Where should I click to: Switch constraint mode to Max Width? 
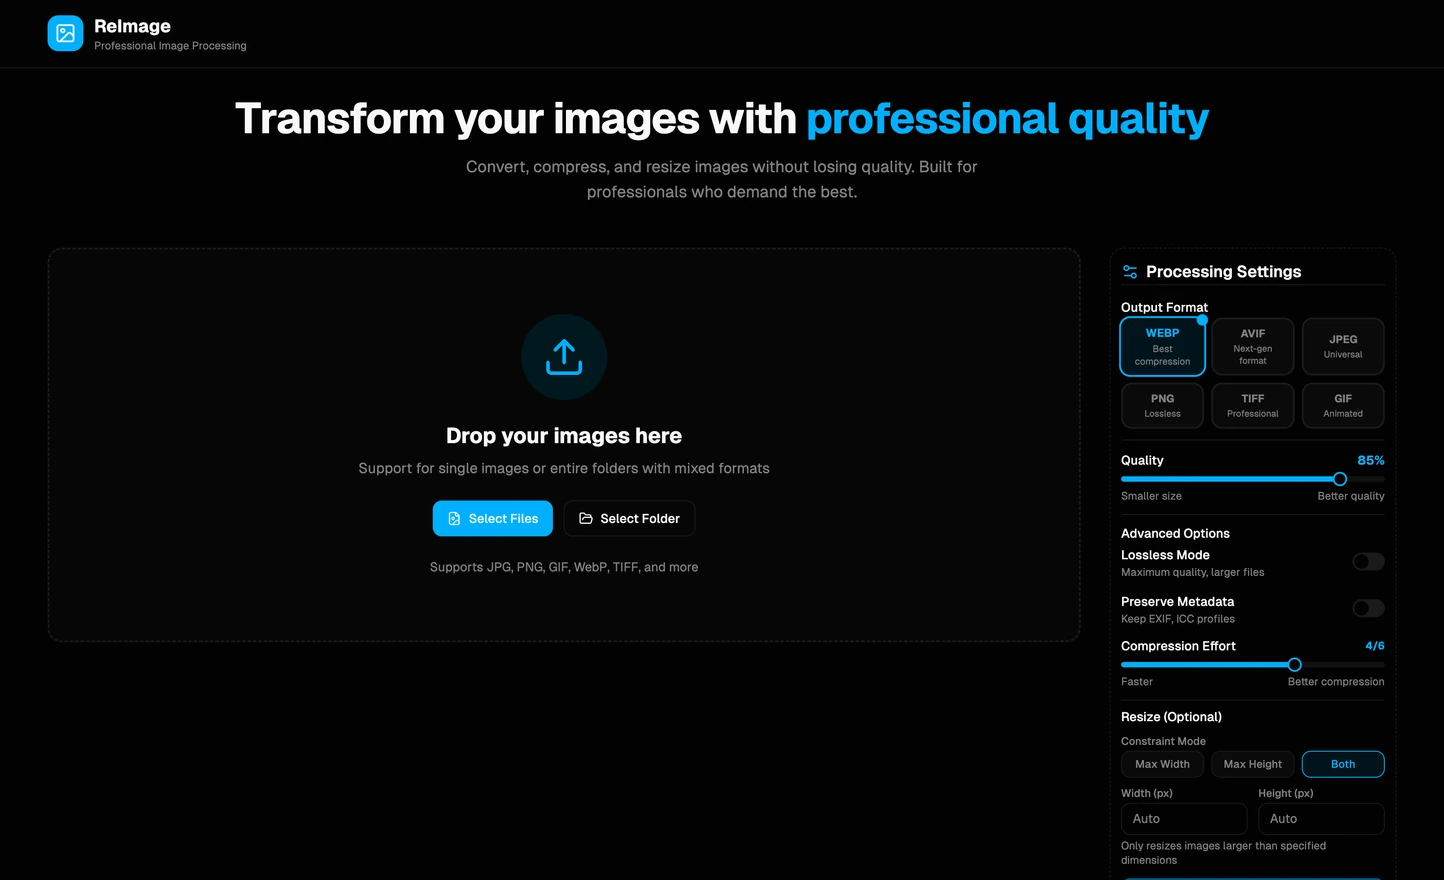1162,764
